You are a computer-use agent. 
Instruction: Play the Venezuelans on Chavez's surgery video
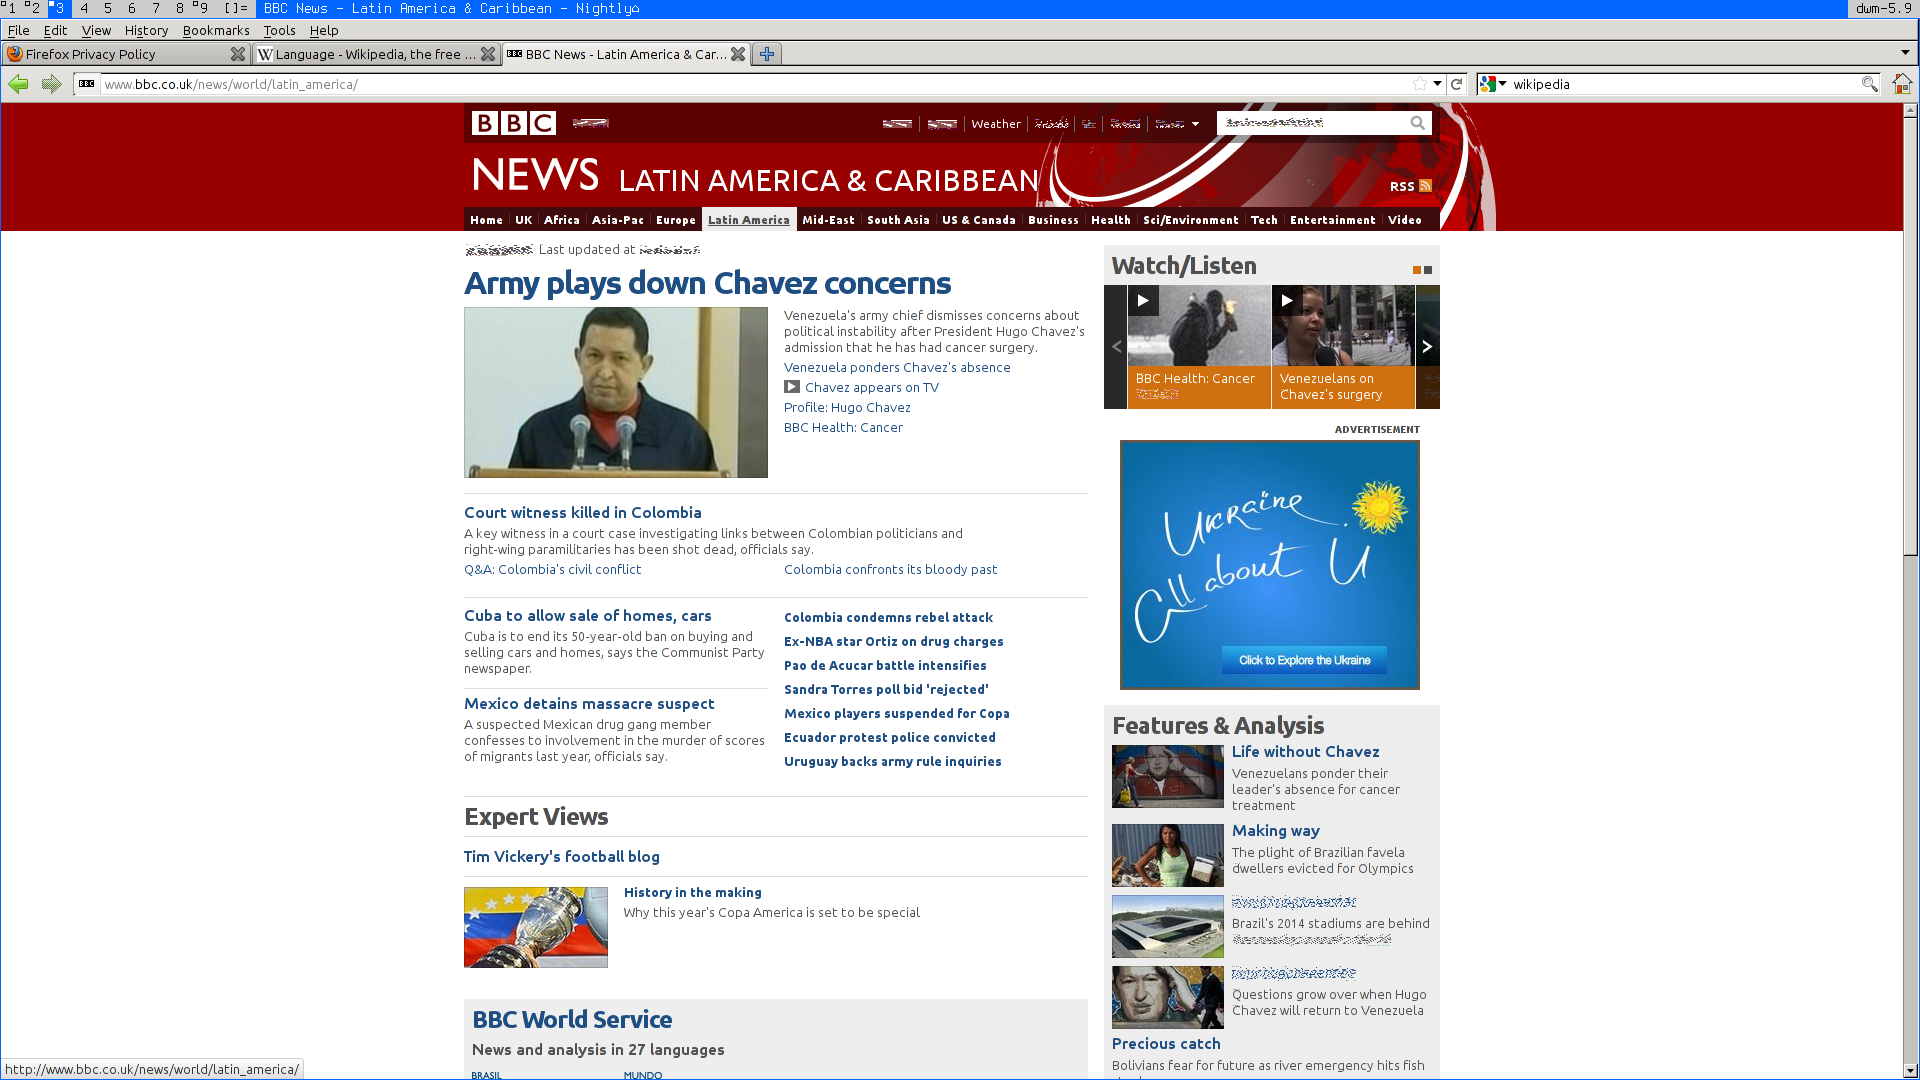1288,300
